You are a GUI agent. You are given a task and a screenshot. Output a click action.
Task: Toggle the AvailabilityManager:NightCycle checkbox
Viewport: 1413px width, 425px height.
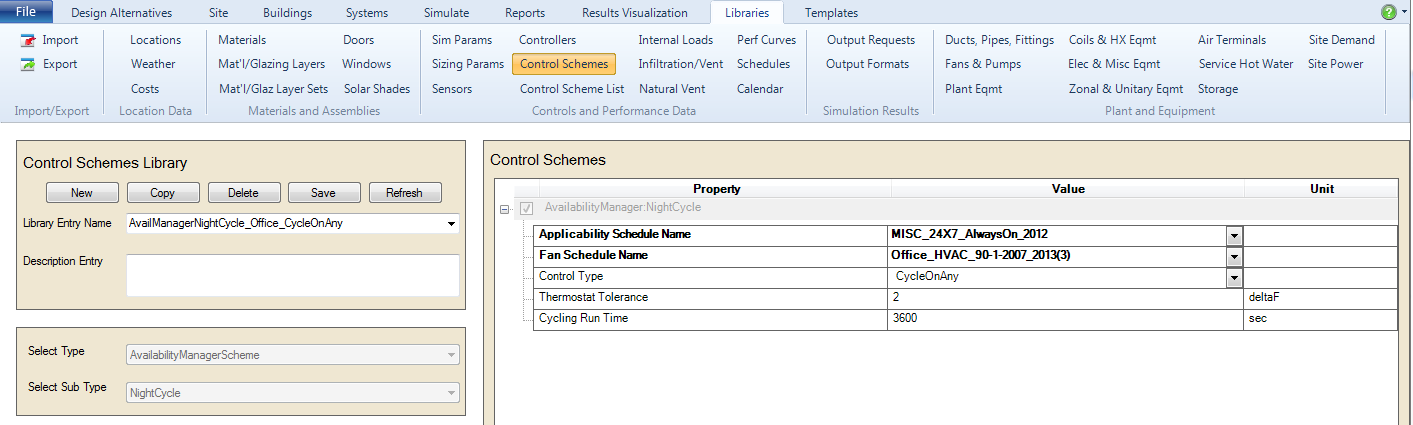[527, 208]
